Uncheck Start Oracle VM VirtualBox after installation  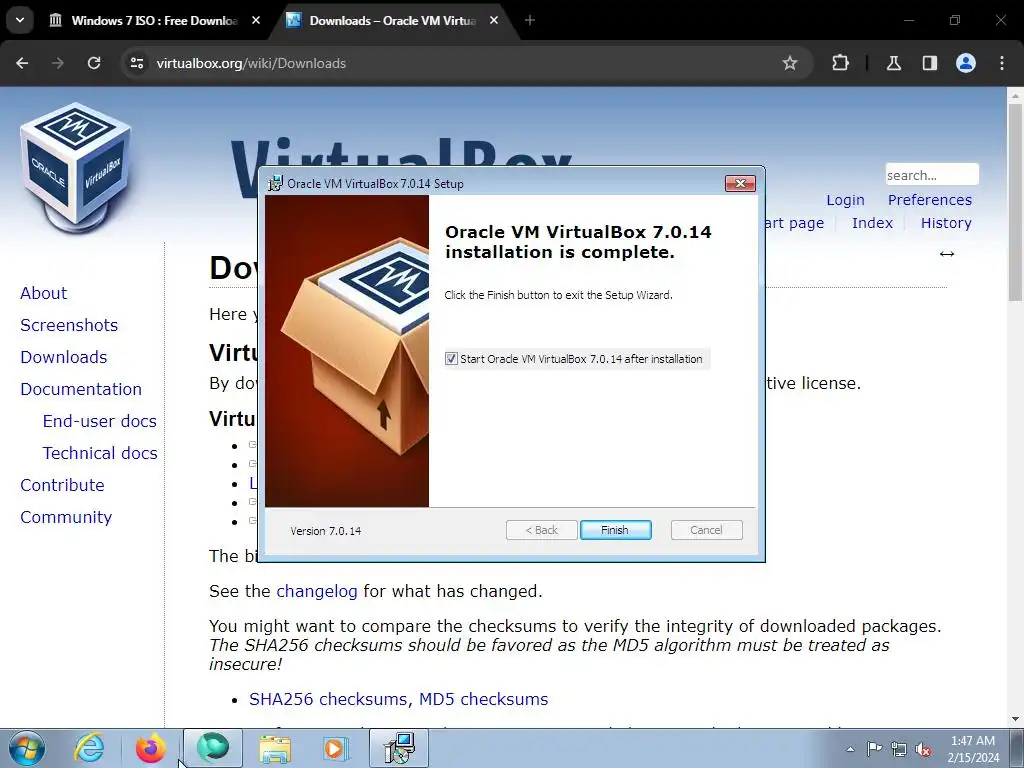point(451,359)
